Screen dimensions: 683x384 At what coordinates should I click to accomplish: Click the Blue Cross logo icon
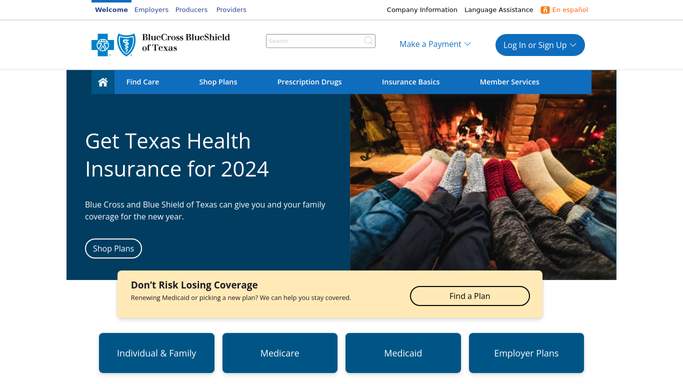tap(102, 45)
